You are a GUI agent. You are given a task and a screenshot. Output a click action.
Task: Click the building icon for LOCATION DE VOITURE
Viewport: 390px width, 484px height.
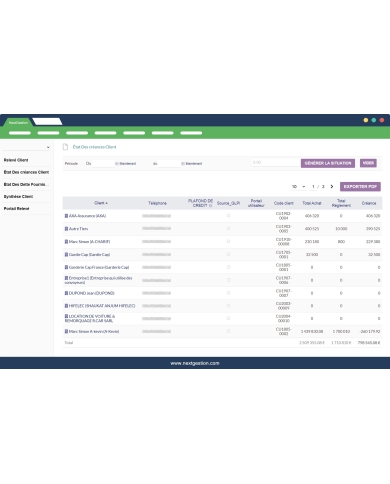66,316
